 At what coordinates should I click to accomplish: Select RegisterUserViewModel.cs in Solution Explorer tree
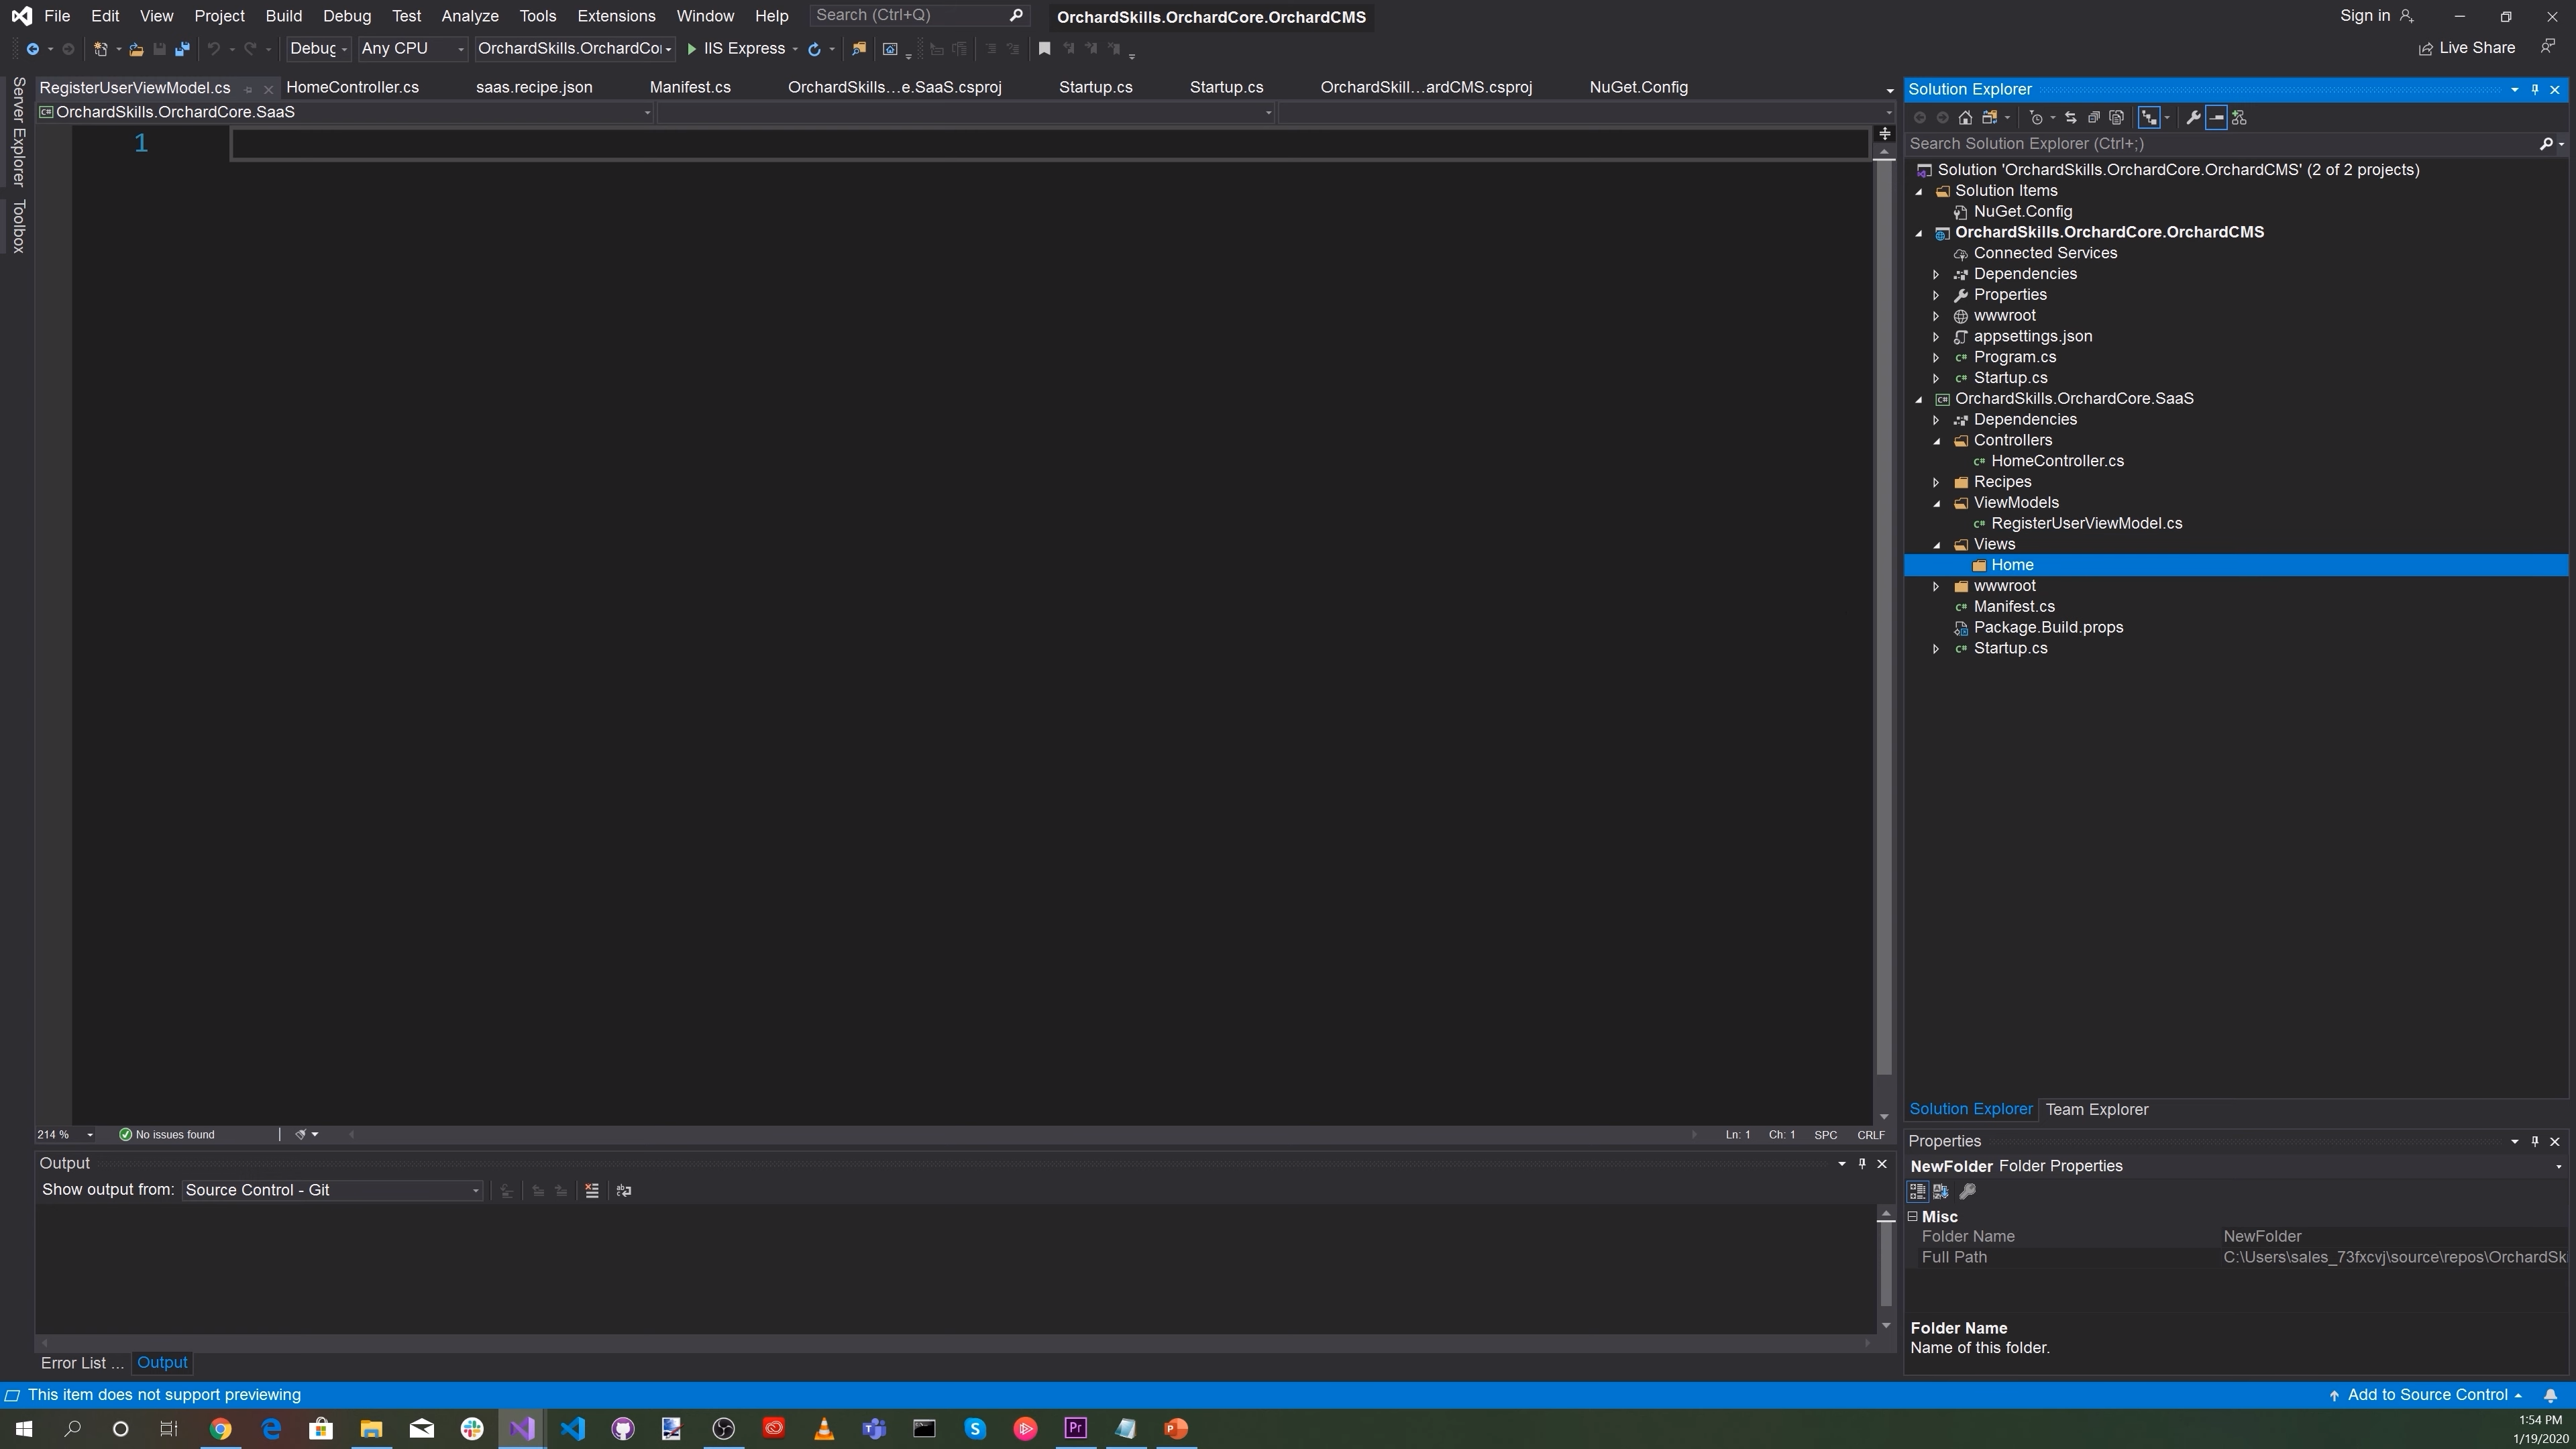click(2086, 524)
